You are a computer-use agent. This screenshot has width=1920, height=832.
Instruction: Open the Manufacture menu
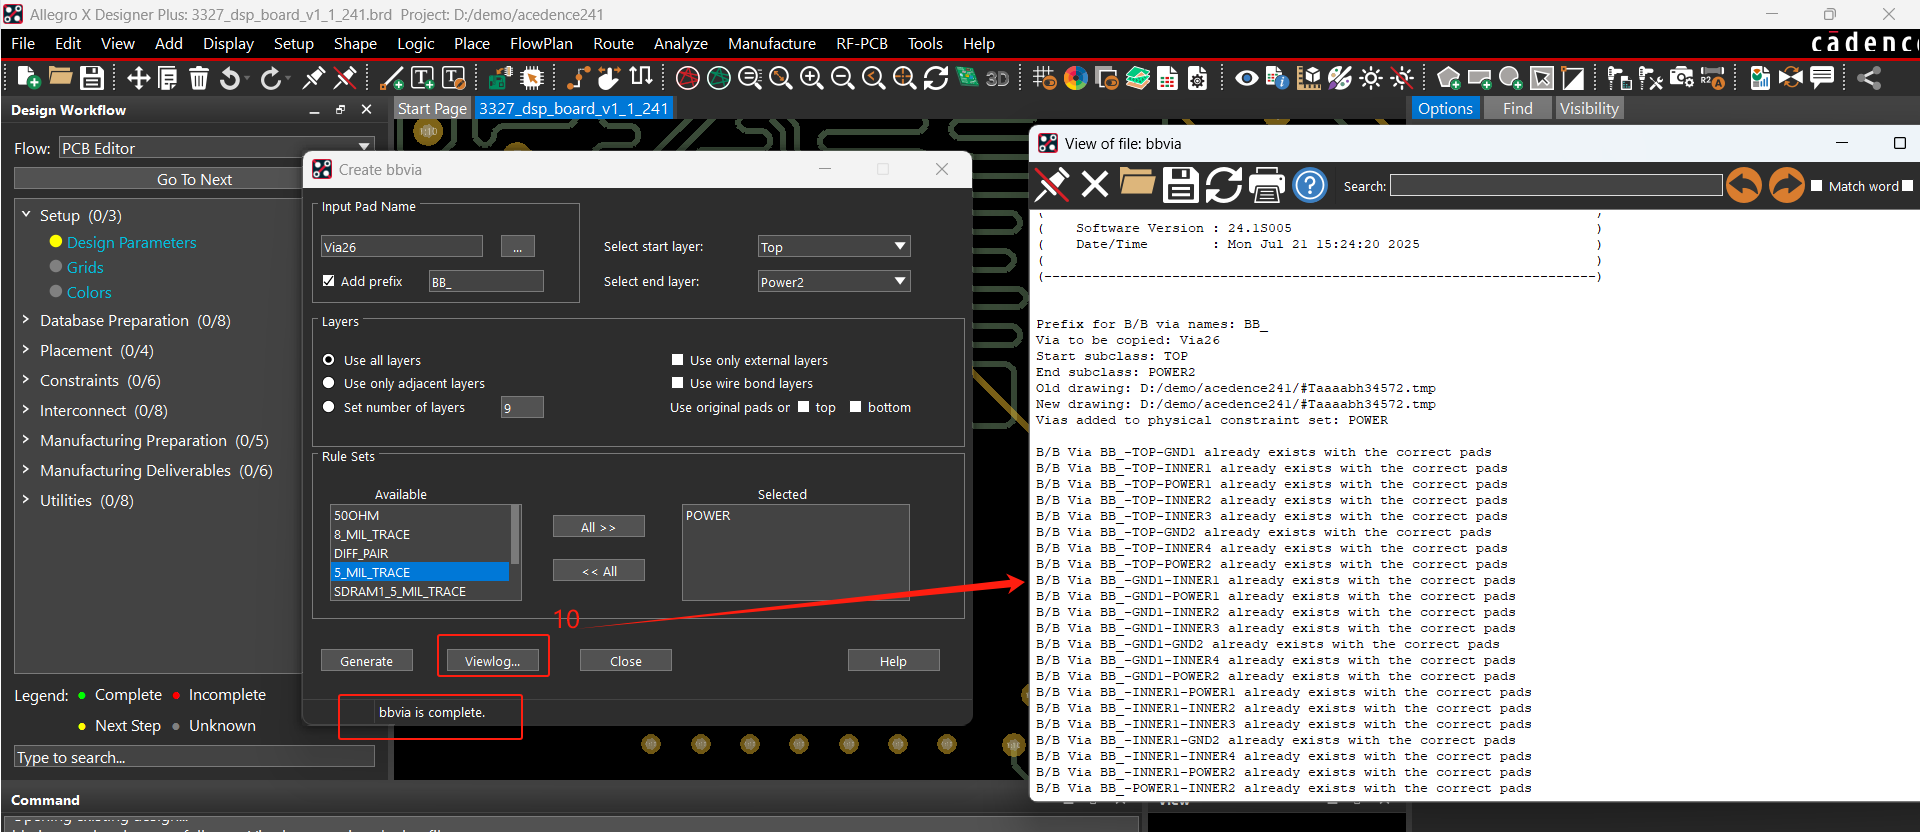pos(771,44)
